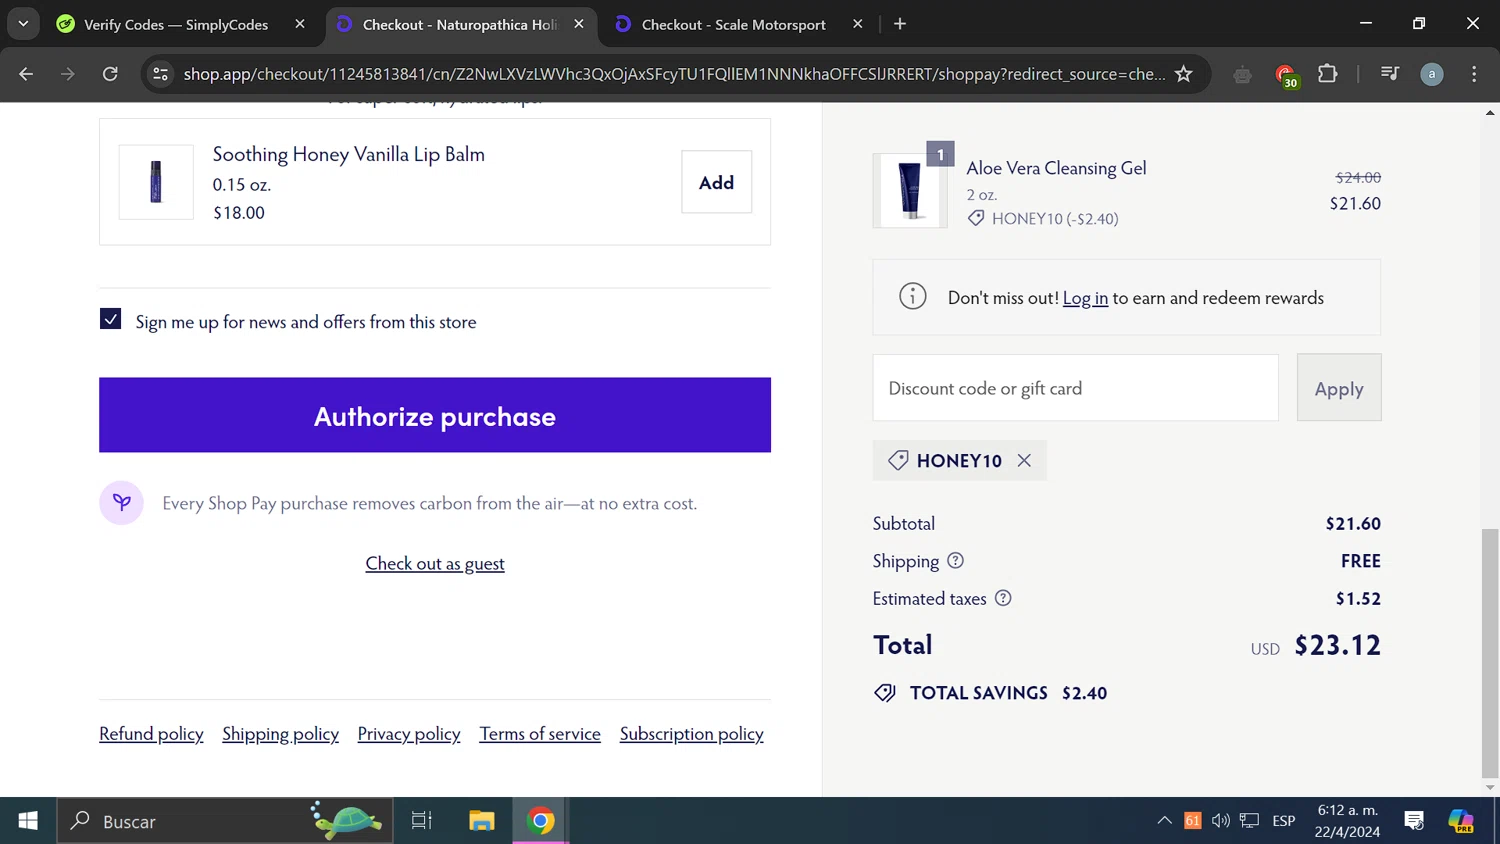This screenshot has width=1500, height=844.
Task: Go back to the previous page
Action: pos(26,74)
